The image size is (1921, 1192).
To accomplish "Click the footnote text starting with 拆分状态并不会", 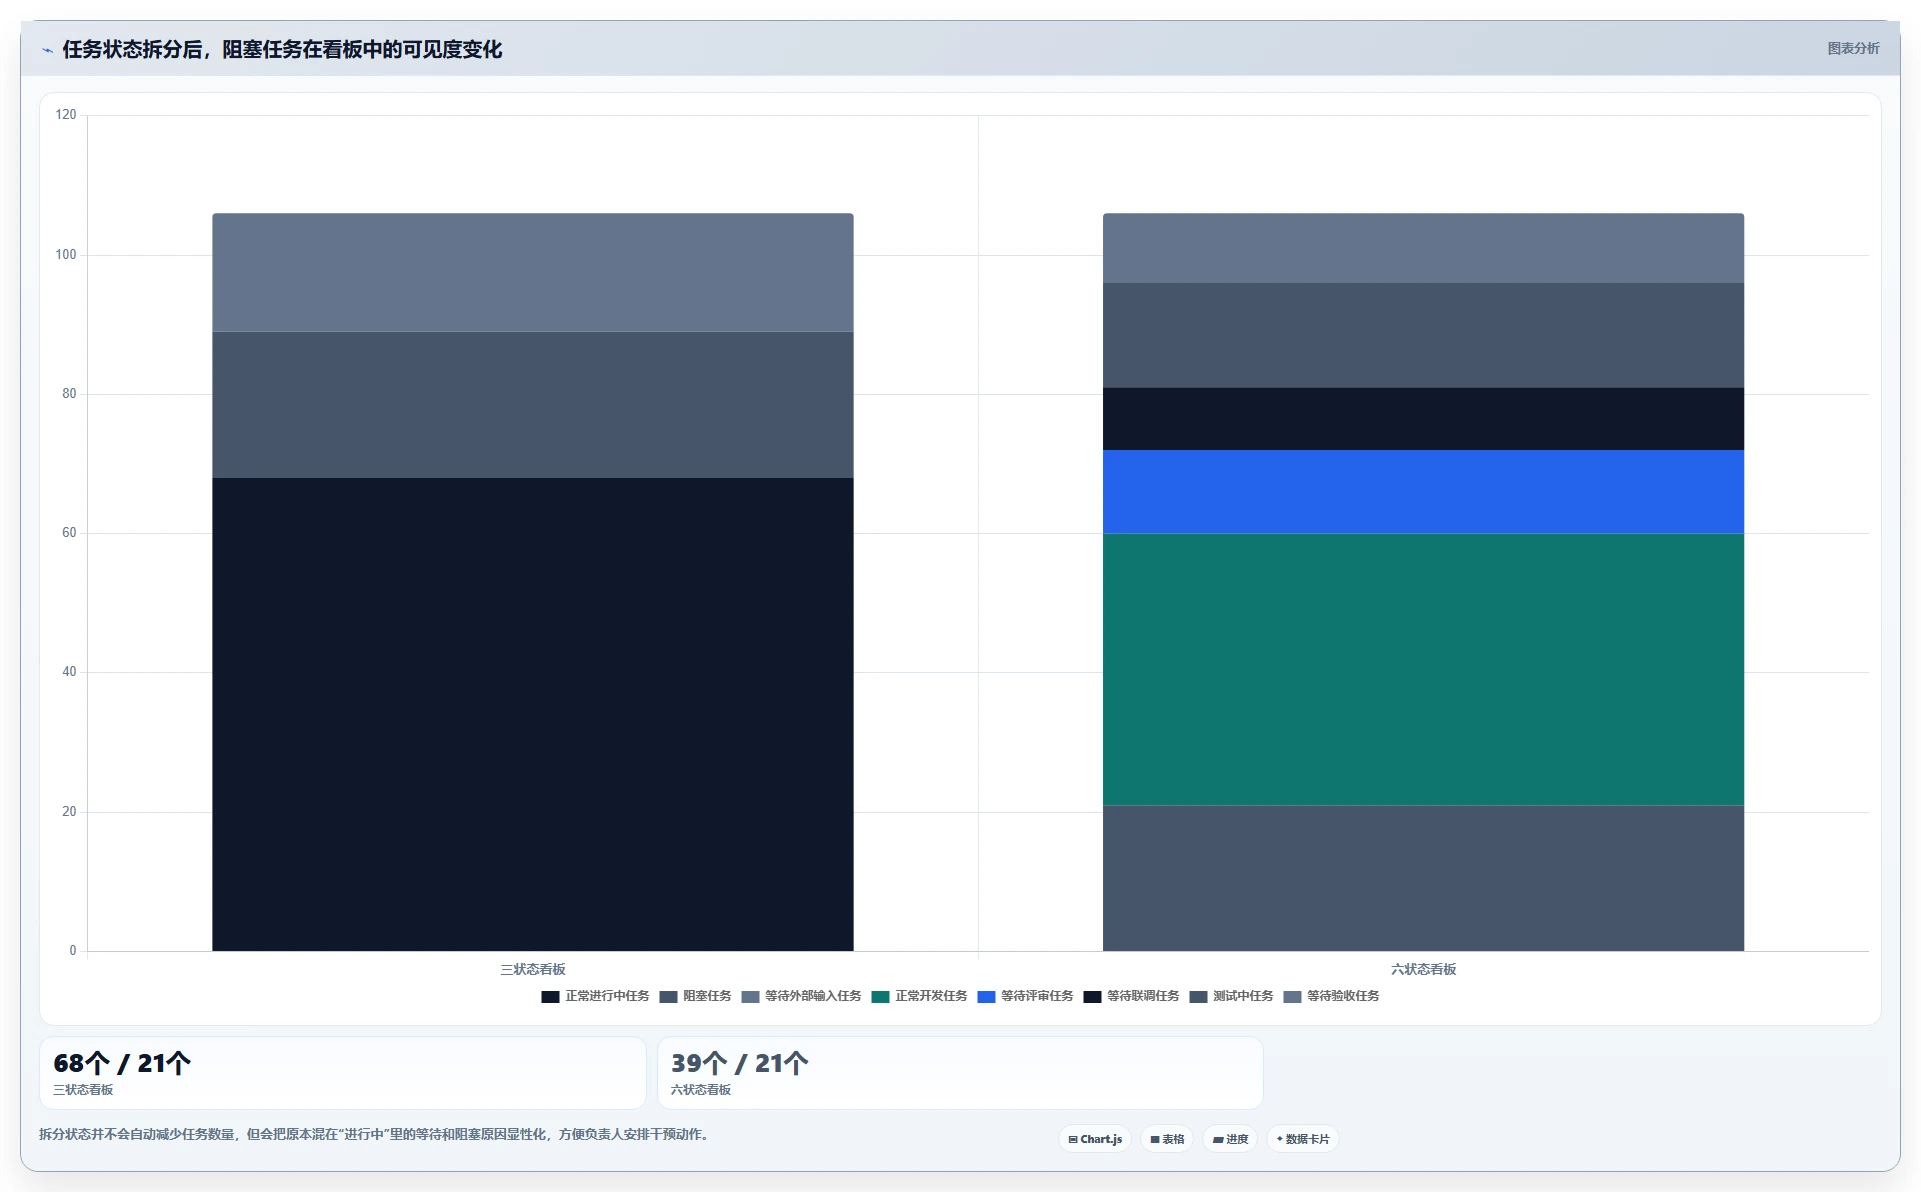I will click(376, 1134).
